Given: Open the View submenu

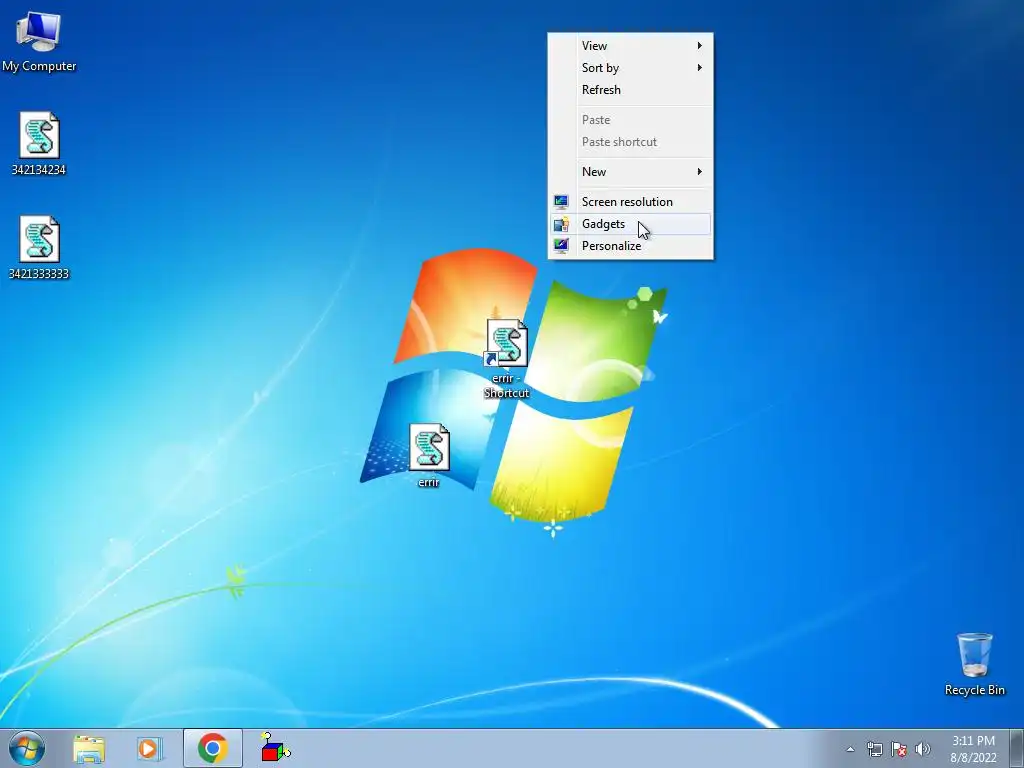Looking at the screenshot, I should pos(630,46).
